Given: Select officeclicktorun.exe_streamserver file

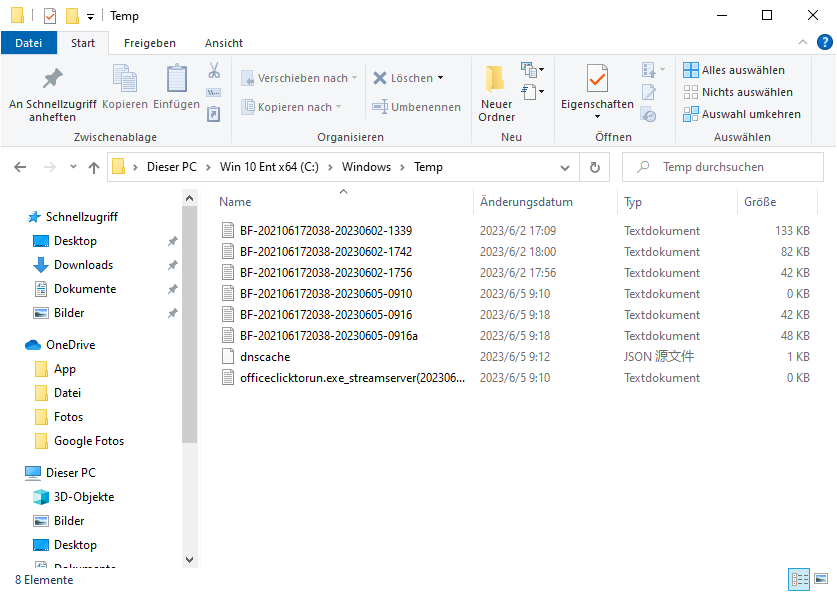Looking at the screenshot, I should coord(352,378).
